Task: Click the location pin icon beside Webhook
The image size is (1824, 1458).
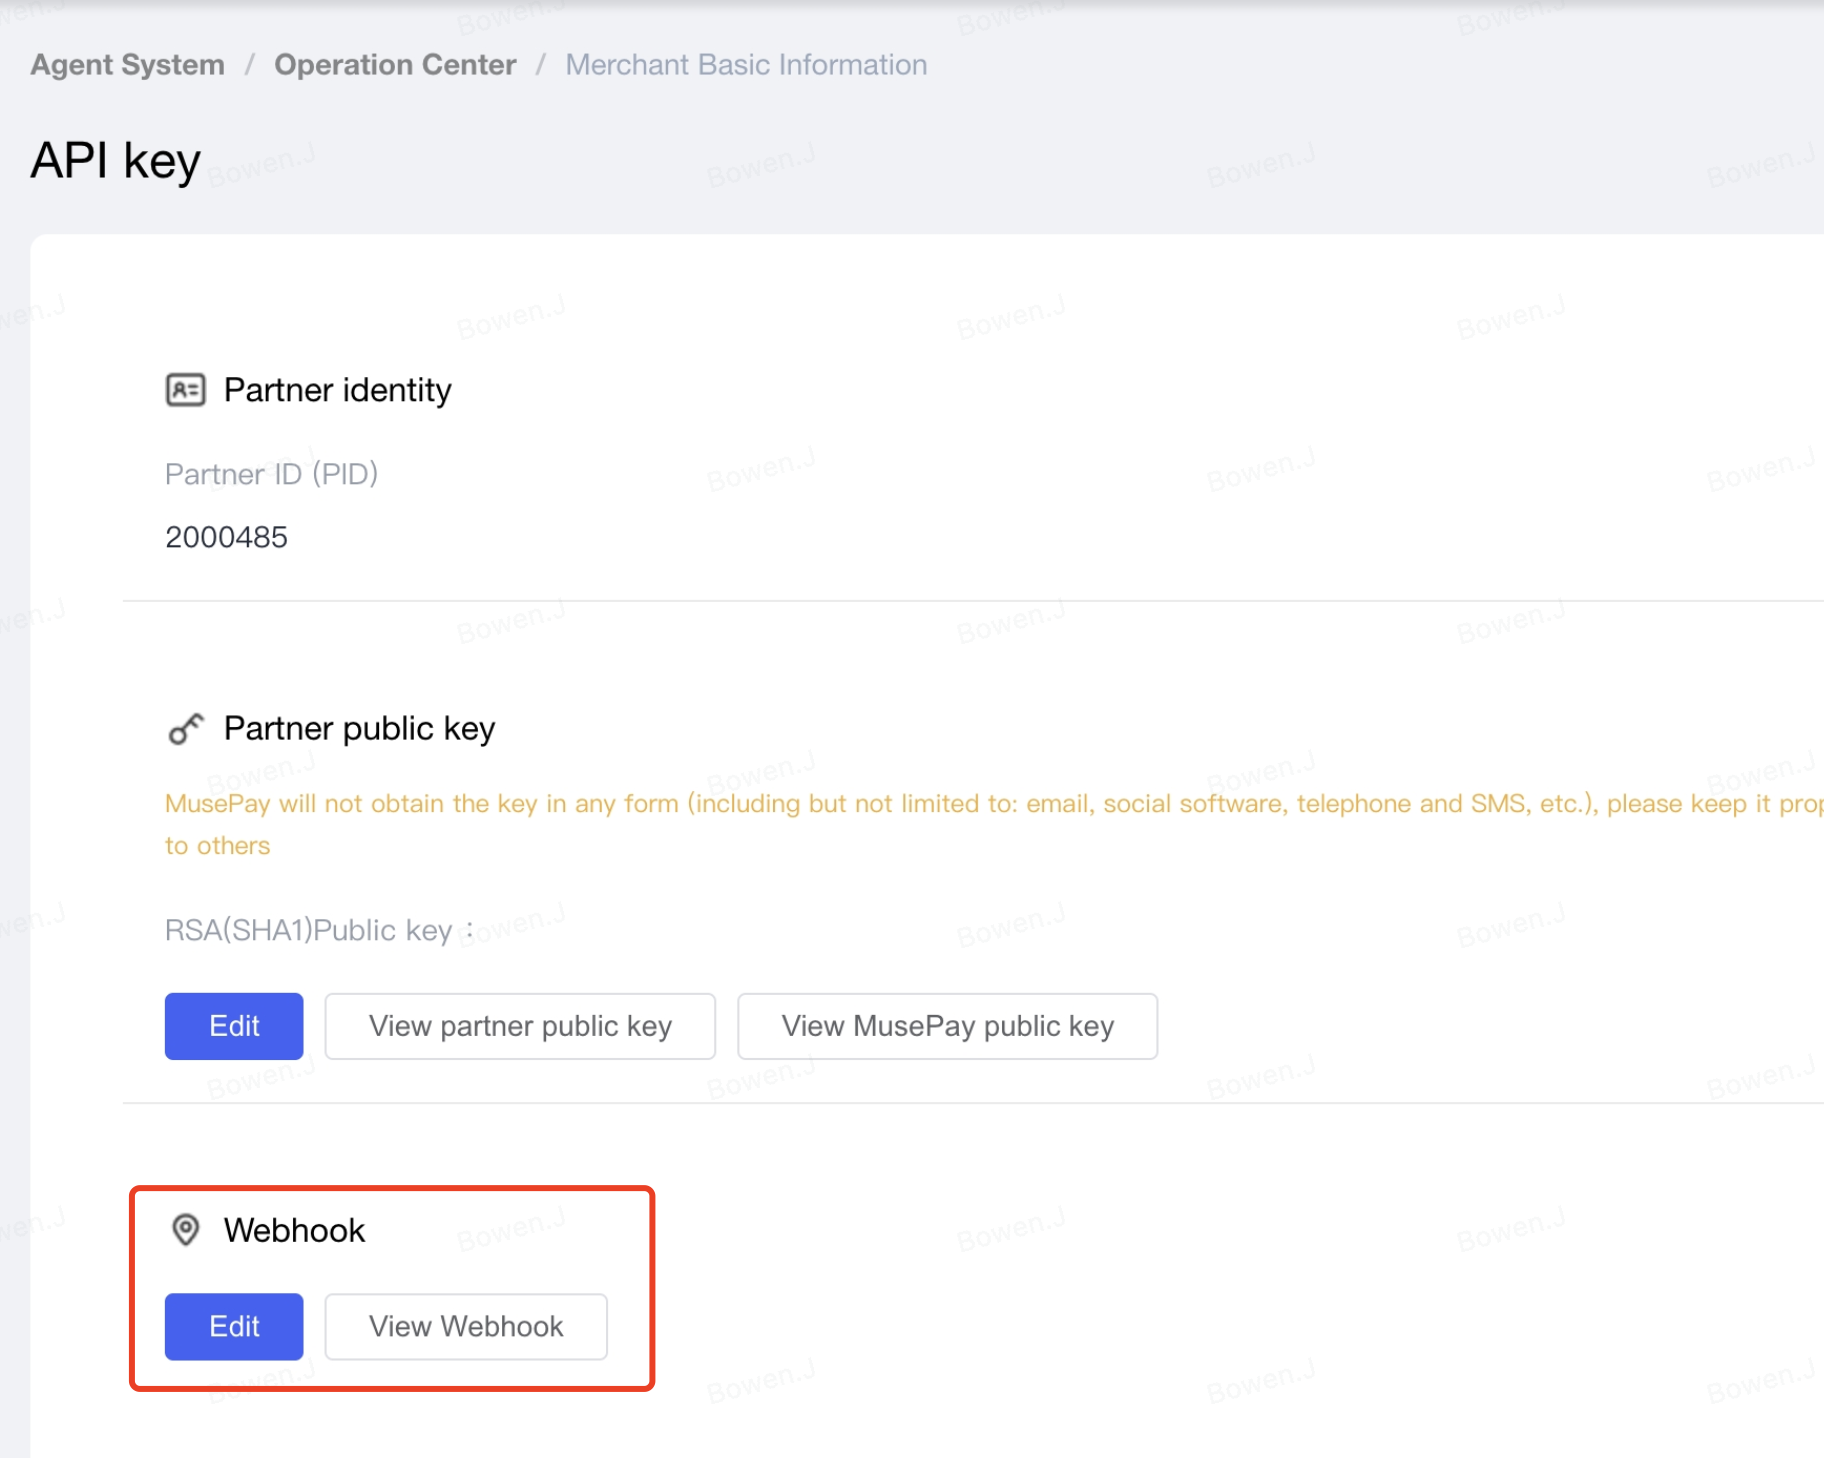Action: (185, 1230)
